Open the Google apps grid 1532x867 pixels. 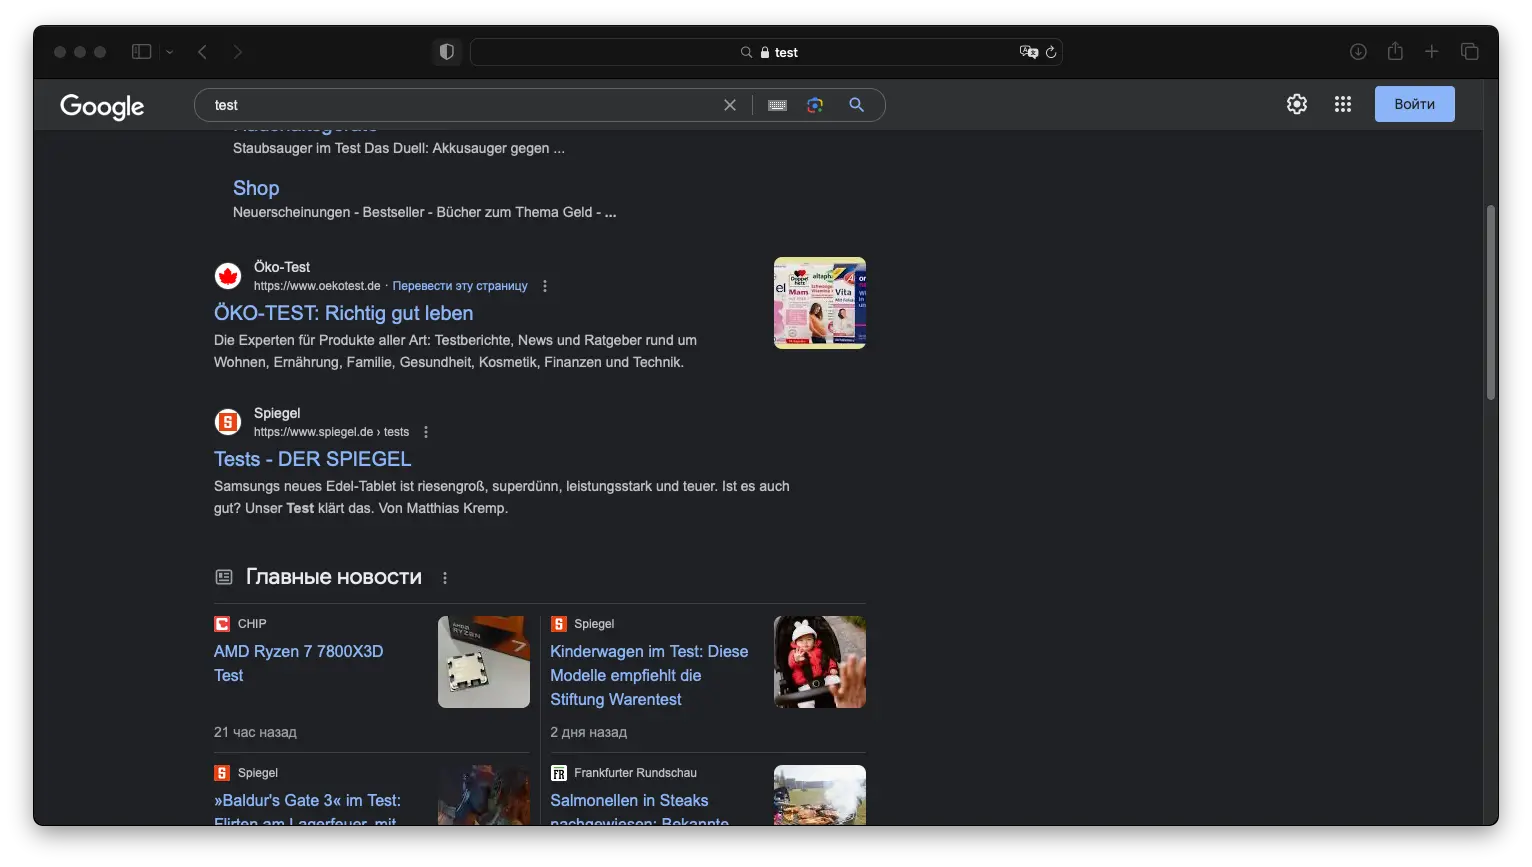(1343, 104)
